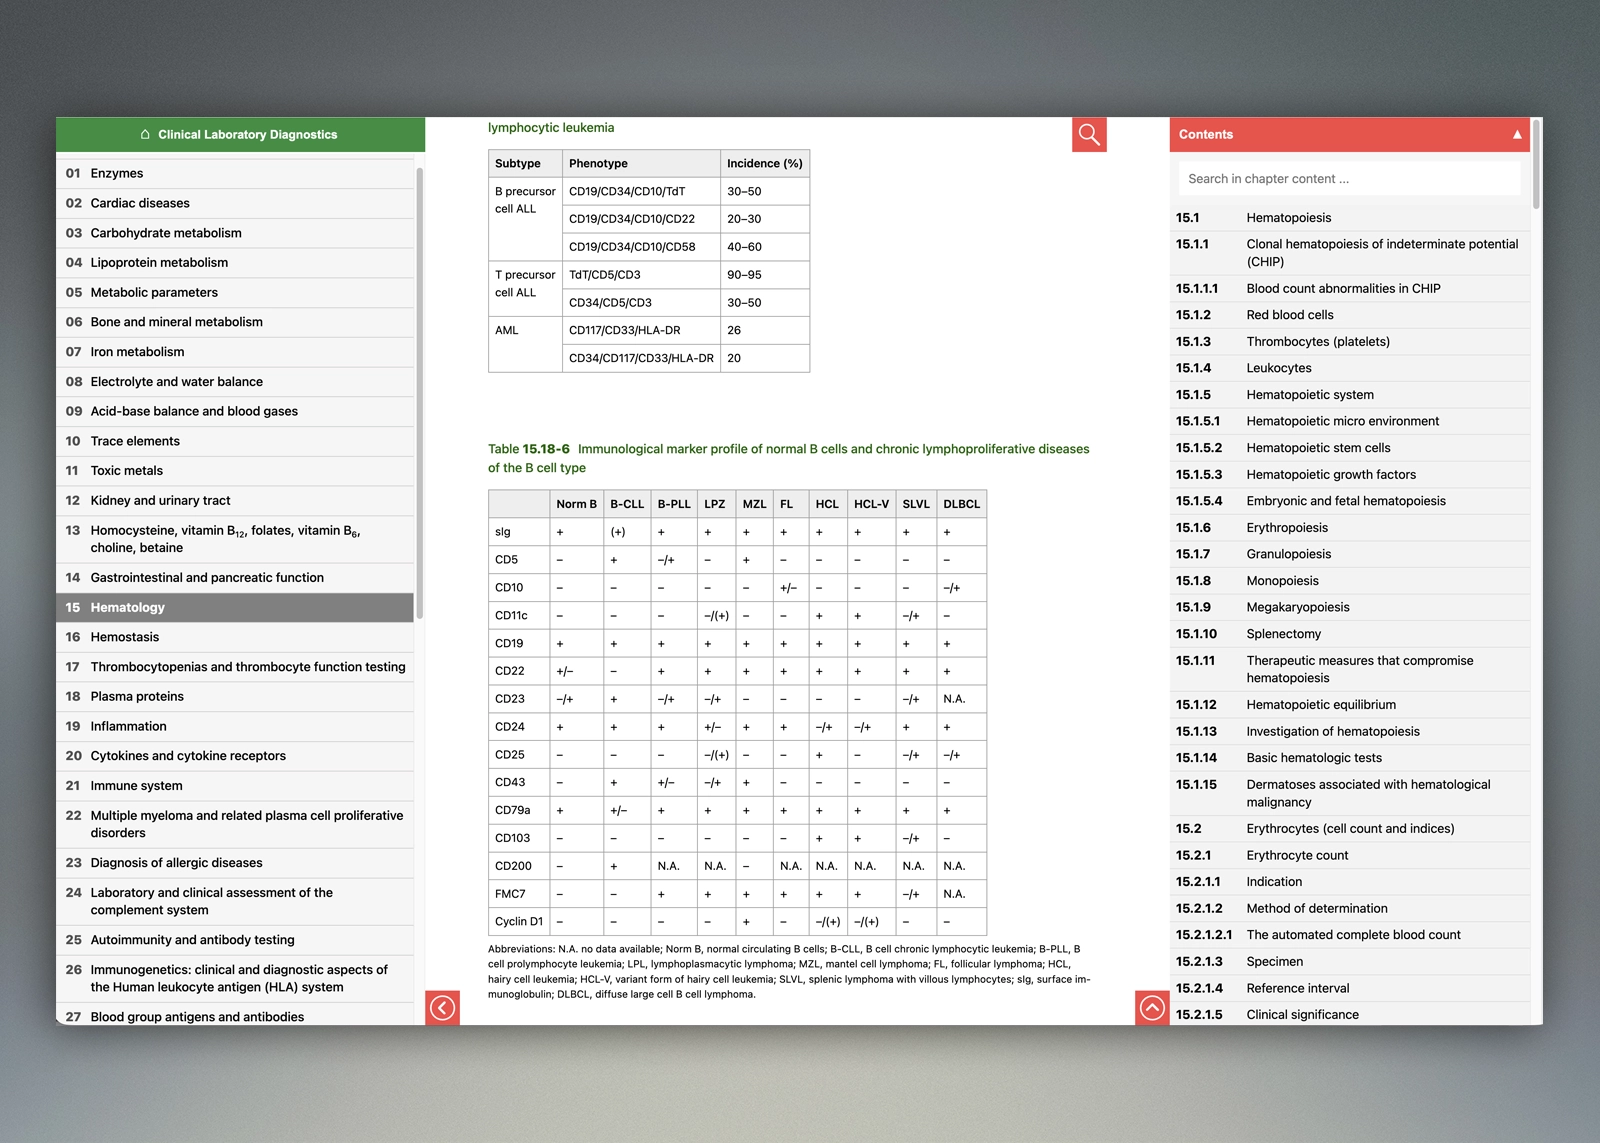Screen dimensions: 1600x1143
Task: Go to section 15.2.1.4 Reference interval
Action: click(1297, 988)
